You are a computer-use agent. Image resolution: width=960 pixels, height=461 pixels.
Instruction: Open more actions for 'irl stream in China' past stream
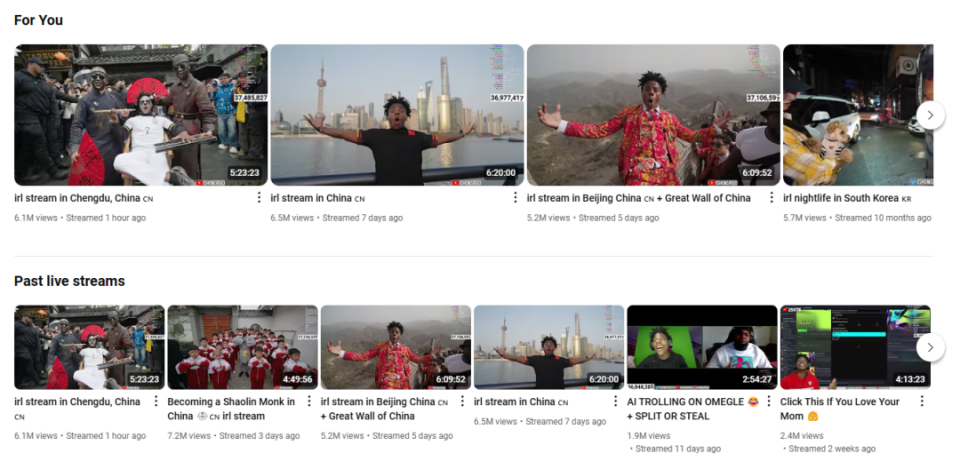[x=615, y=401]
